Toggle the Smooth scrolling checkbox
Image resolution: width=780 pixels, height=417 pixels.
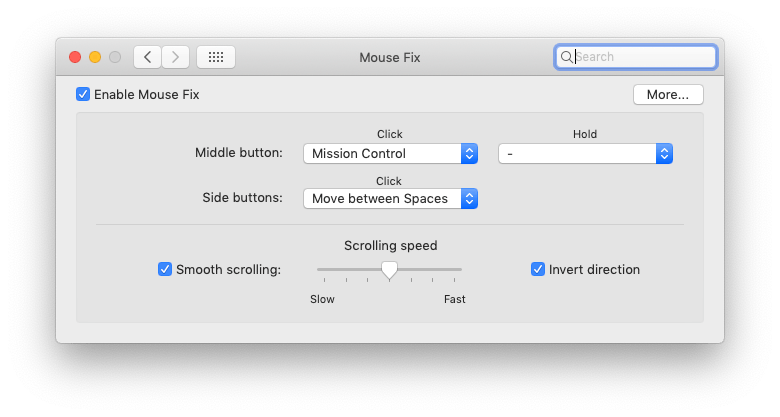[165, 269]
